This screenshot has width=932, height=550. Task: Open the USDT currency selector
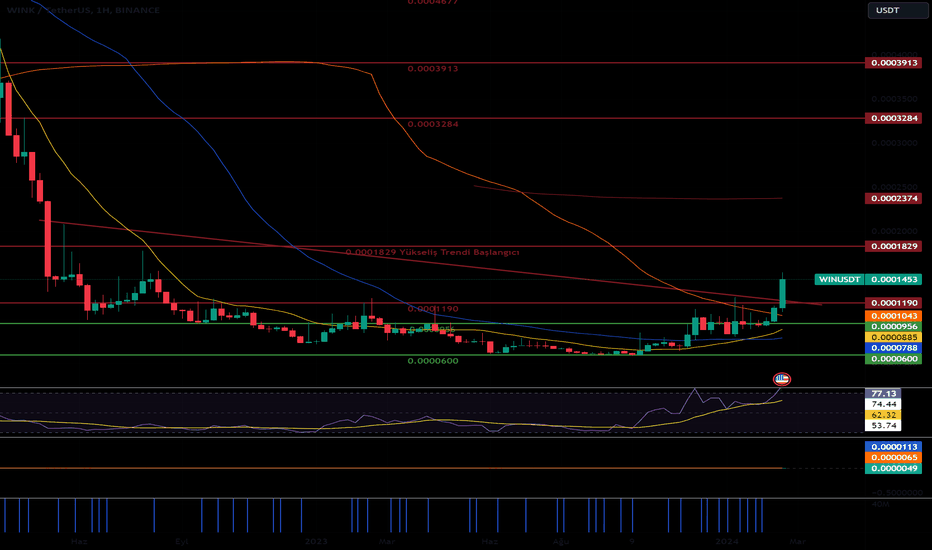898,10
